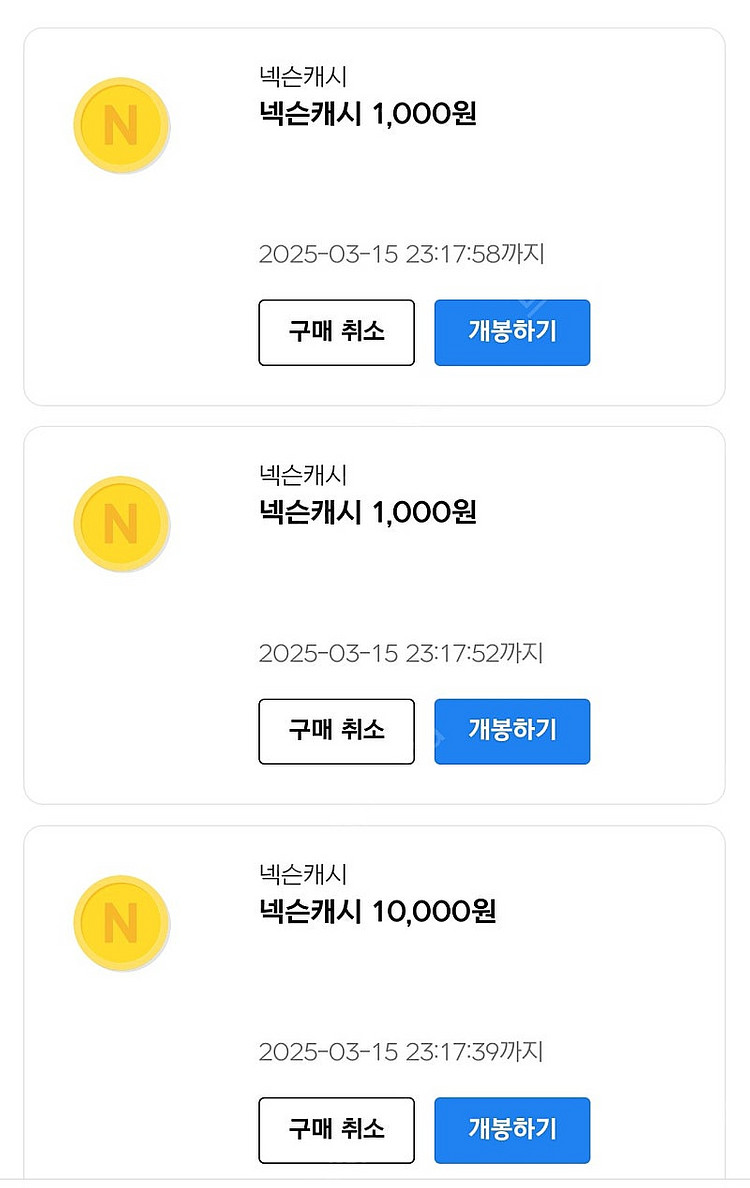Screen dimensions: 750x1188
Task: Tap small 넥슨캐시 label in the 23:17:58 card
Action: (x=303, y=76)
